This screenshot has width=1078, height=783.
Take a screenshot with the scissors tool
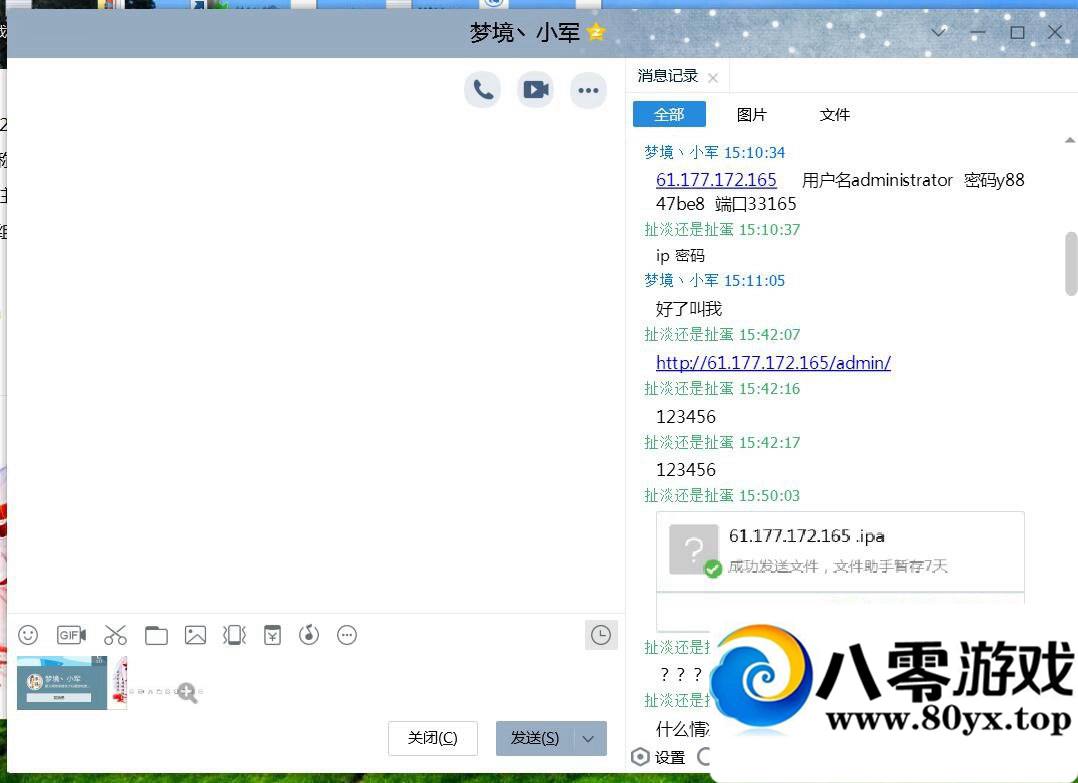(x=115, y=635)
